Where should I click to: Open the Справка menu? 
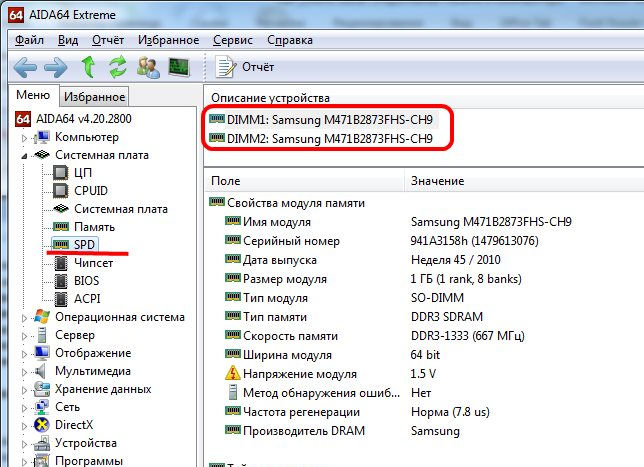click(290, 40)
